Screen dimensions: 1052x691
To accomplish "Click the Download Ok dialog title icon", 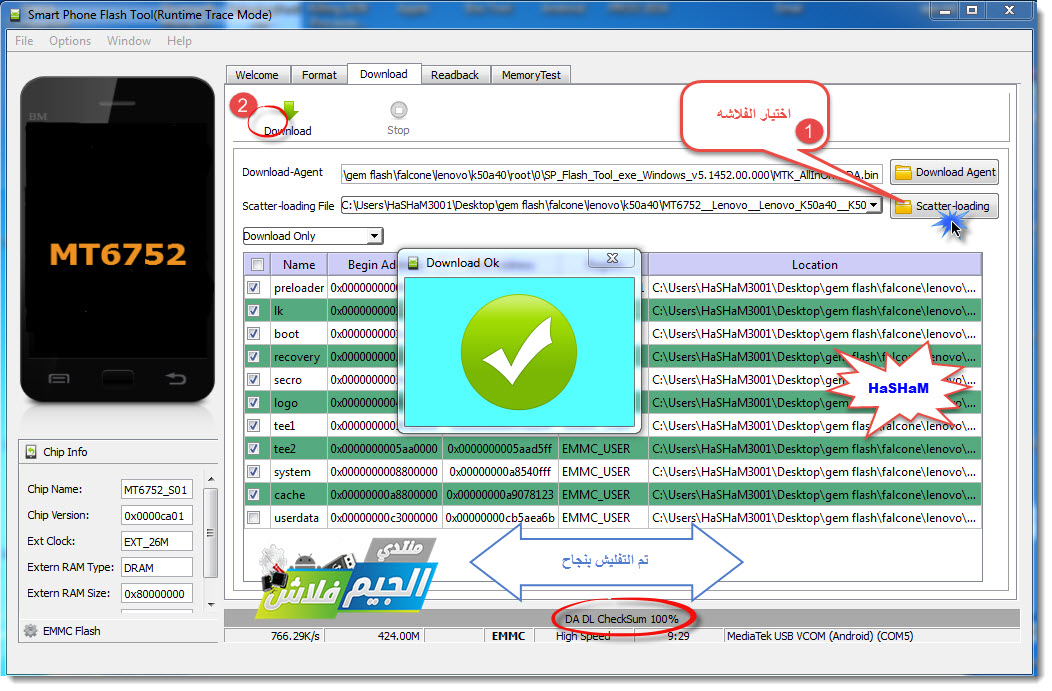I will click(413, 263).
